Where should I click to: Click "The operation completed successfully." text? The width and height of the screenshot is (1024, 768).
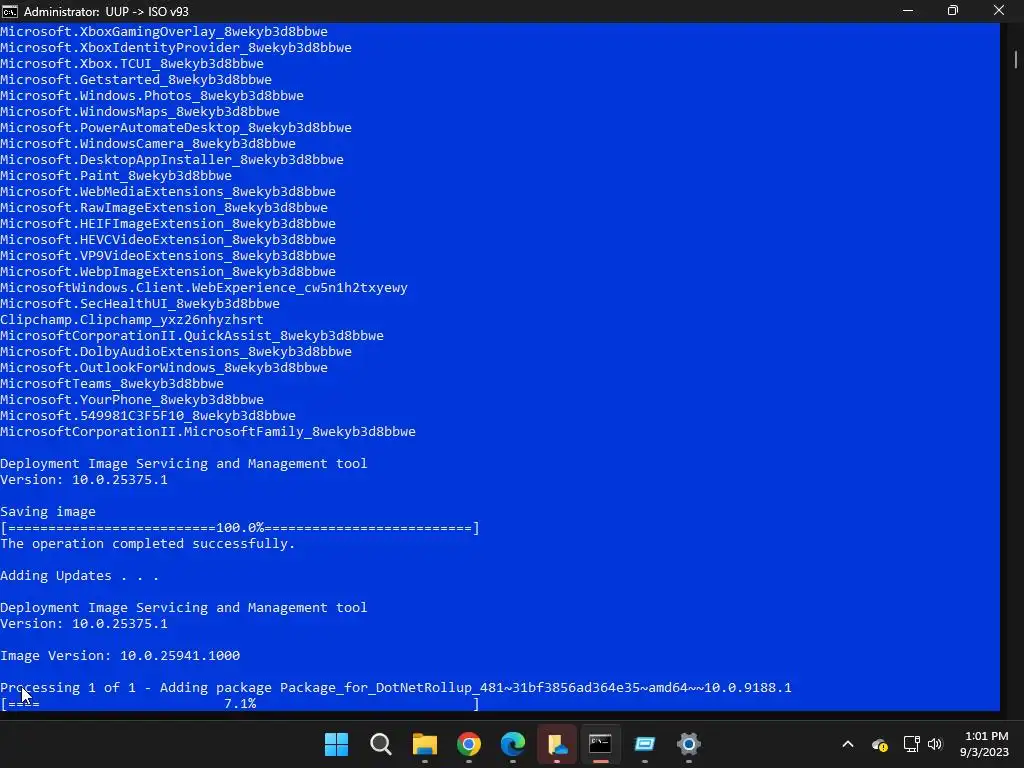pyautogui.click(x=148, y=543)
